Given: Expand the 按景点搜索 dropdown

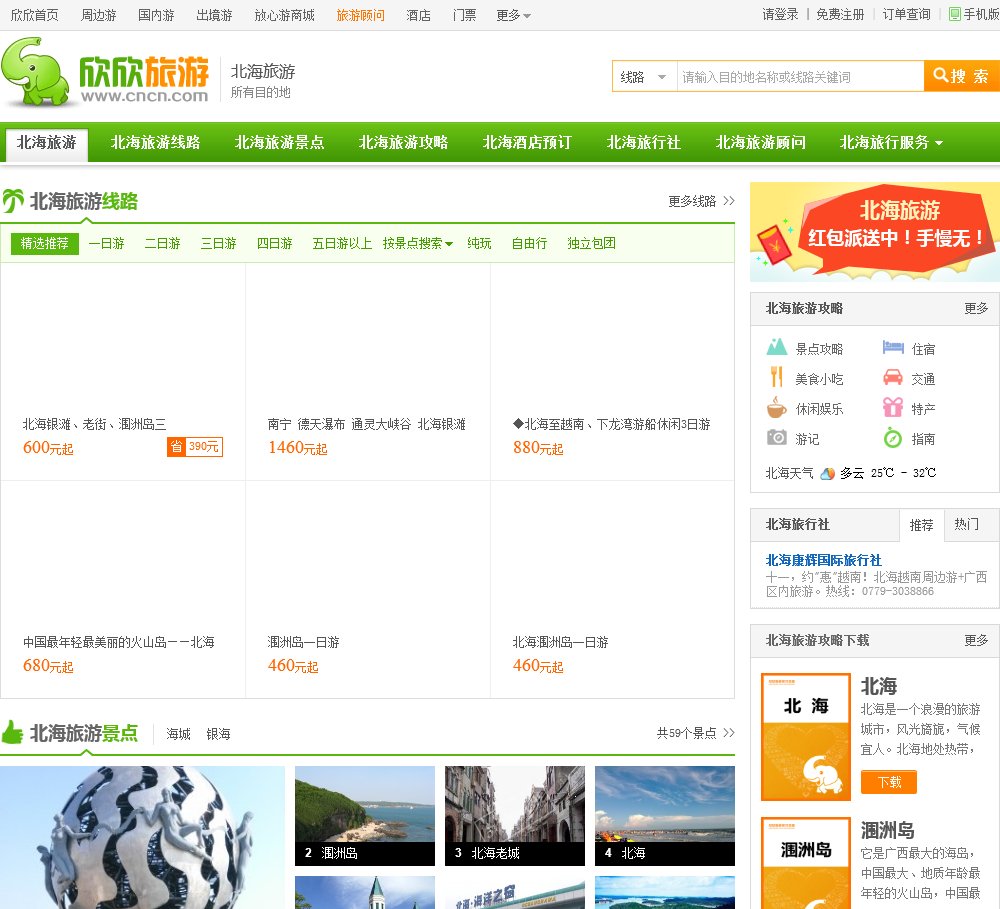Looking at the screenshot, I should coord(418,243).
